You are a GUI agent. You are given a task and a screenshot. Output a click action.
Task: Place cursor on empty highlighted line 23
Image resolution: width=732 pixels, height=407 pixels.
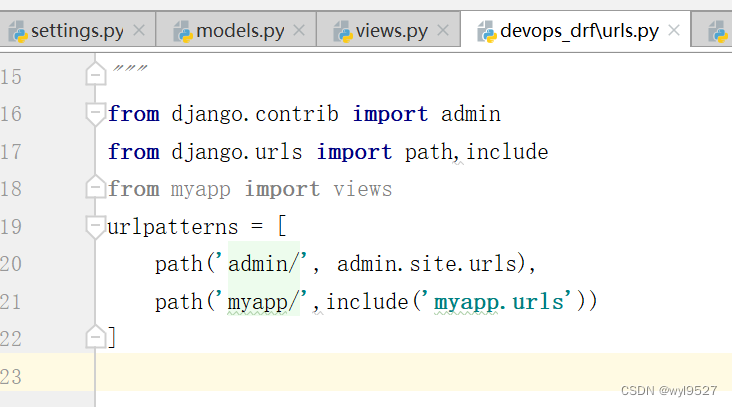414,372
